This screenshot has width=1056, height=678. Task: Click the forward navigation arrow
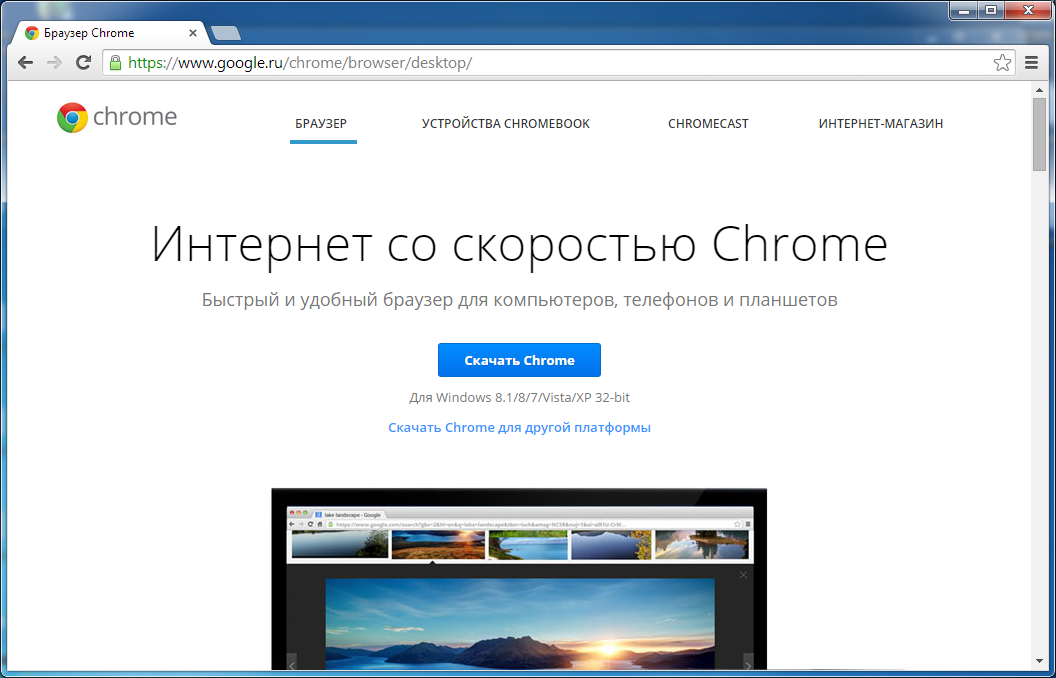[x=55, y=63]
